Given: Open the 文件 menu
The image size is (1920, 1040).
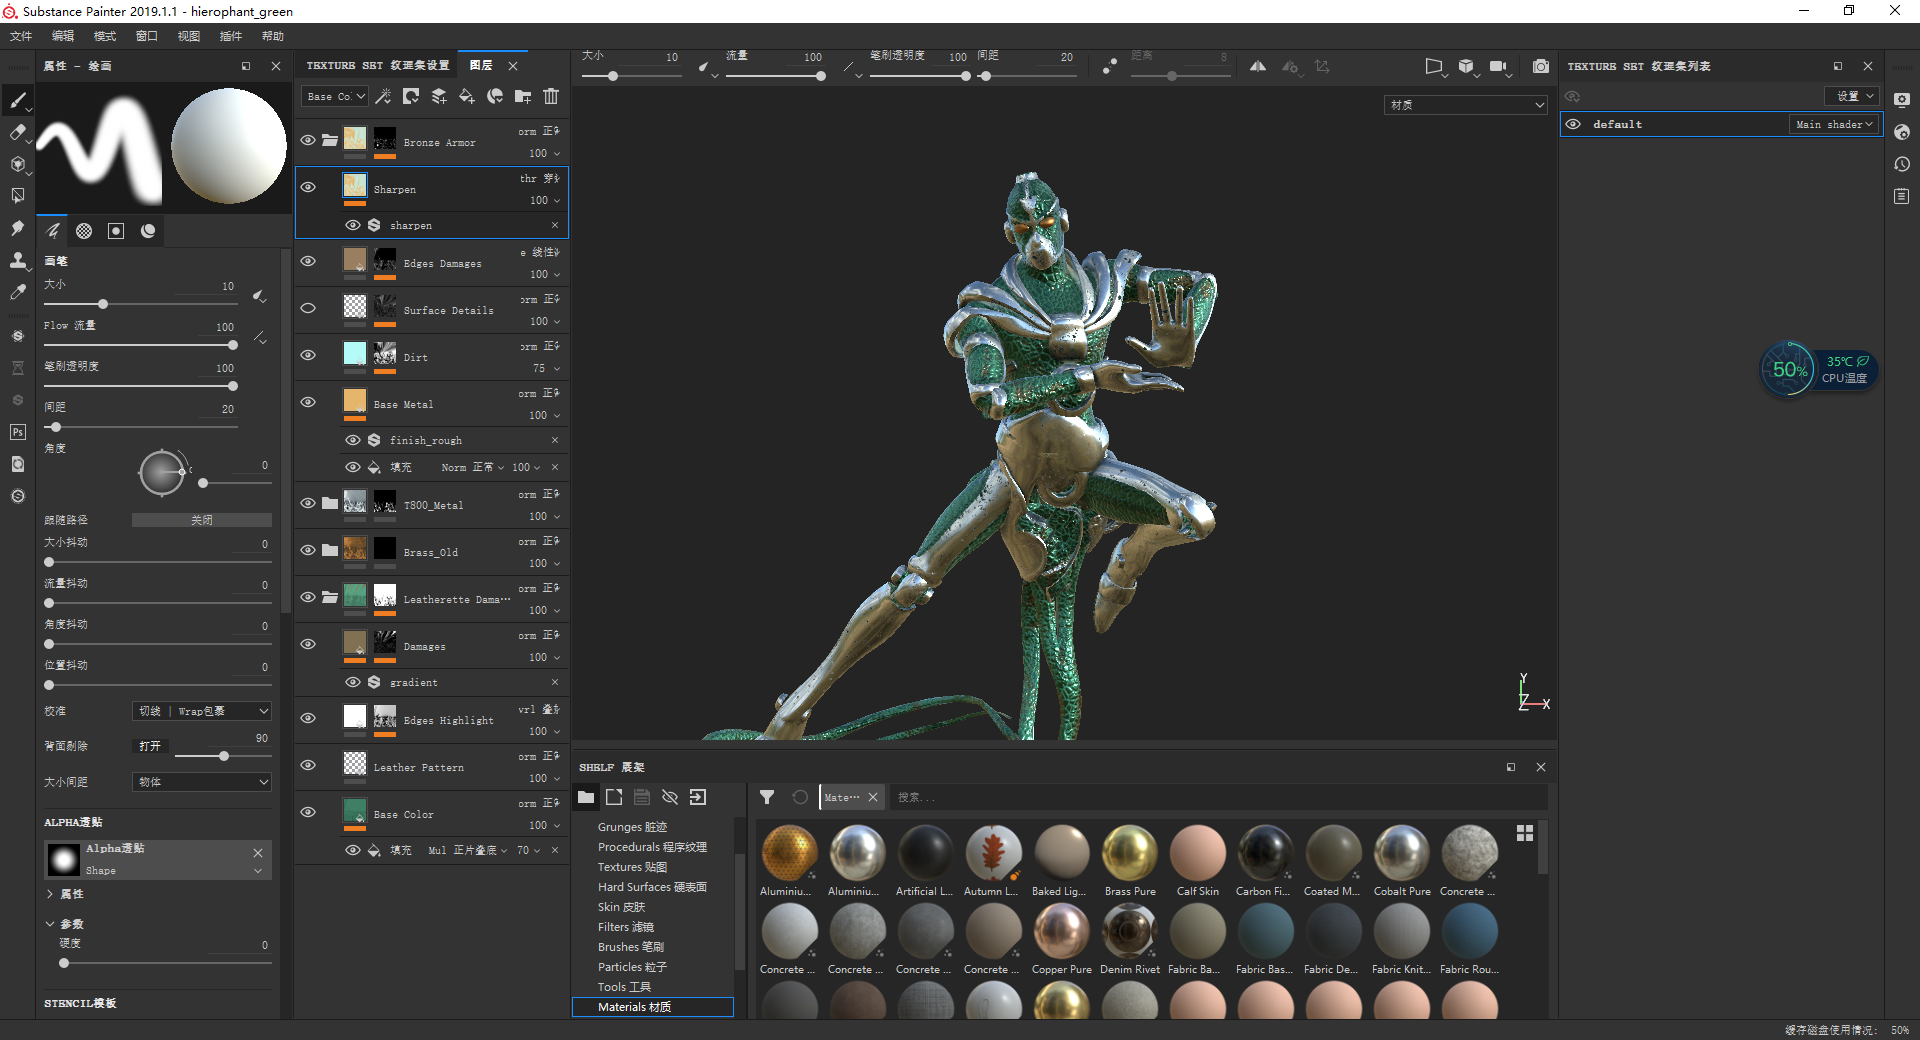Looking at the screenshot, I should click(x=21, y=36).
